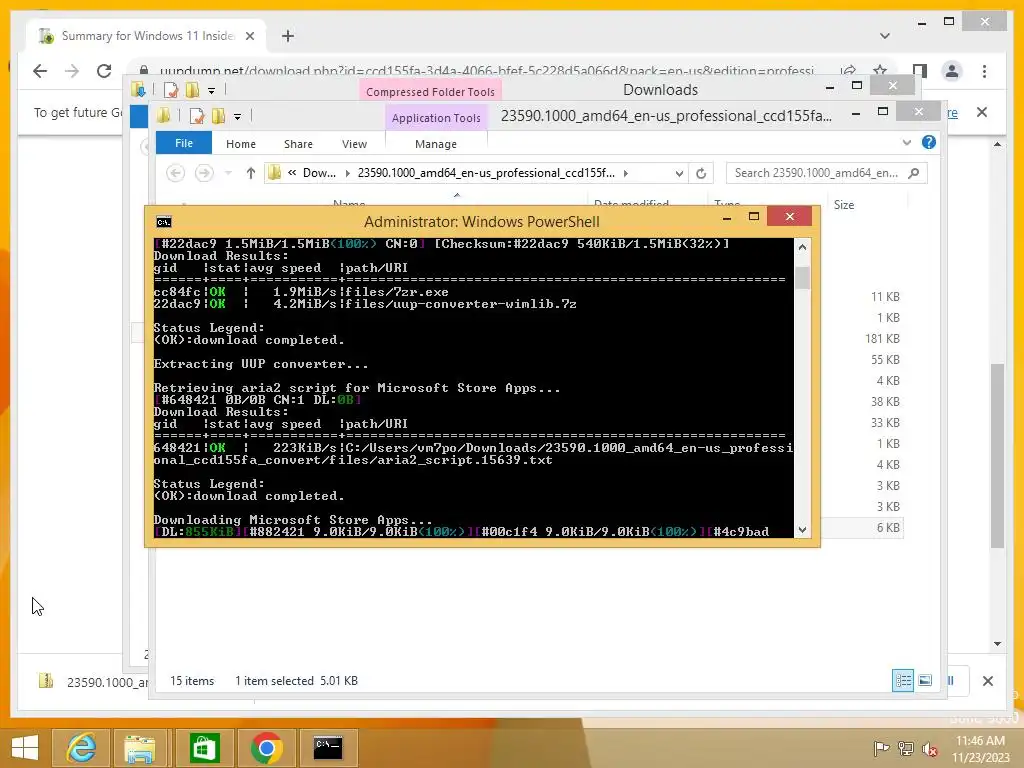1024x768 pixels.
Task: Expand the Explorer ribbon chevron
Action: point(906,142)
